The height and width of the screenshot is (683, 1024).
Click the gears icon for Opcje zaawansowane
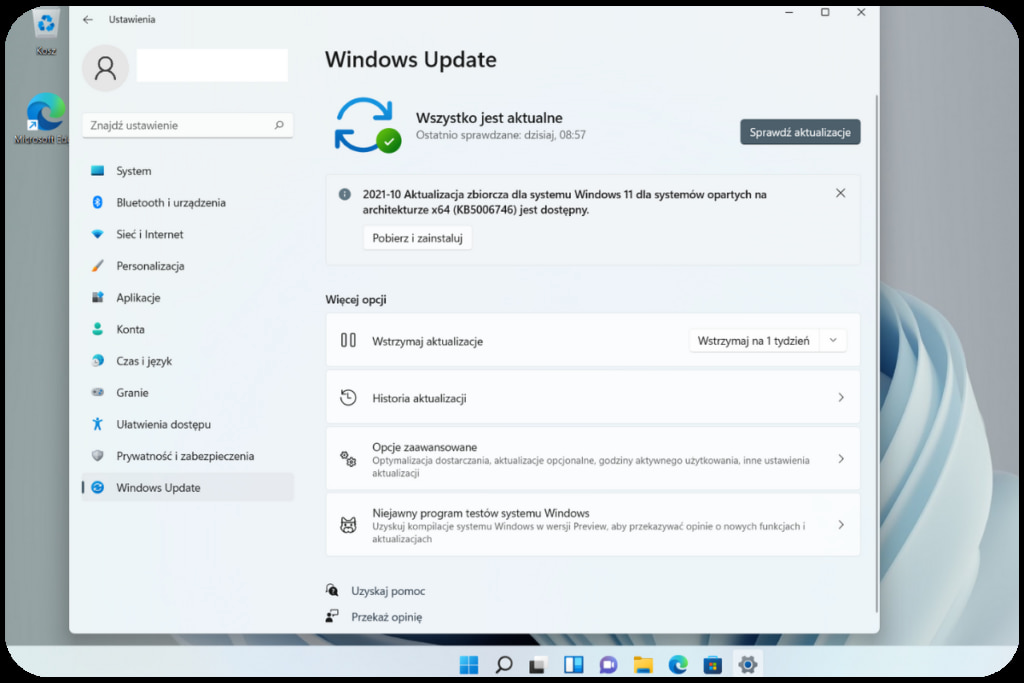click(348, 459)
